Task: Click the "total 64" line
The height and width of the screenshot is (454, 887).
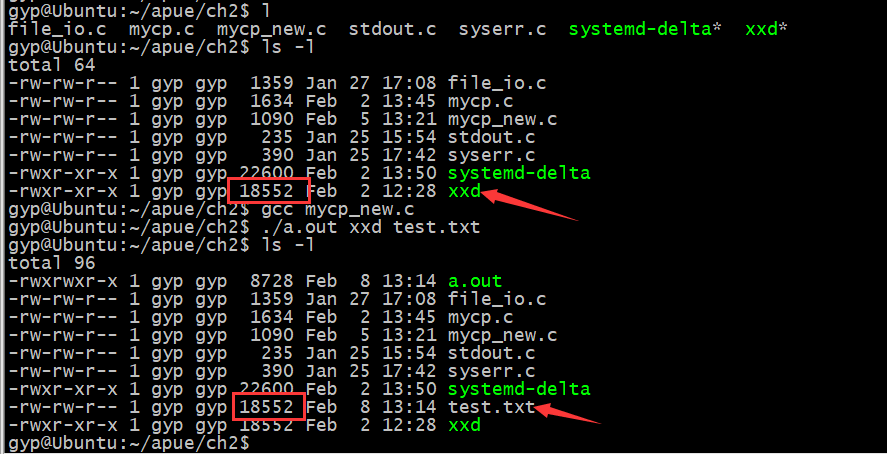Action: [51, 65]
